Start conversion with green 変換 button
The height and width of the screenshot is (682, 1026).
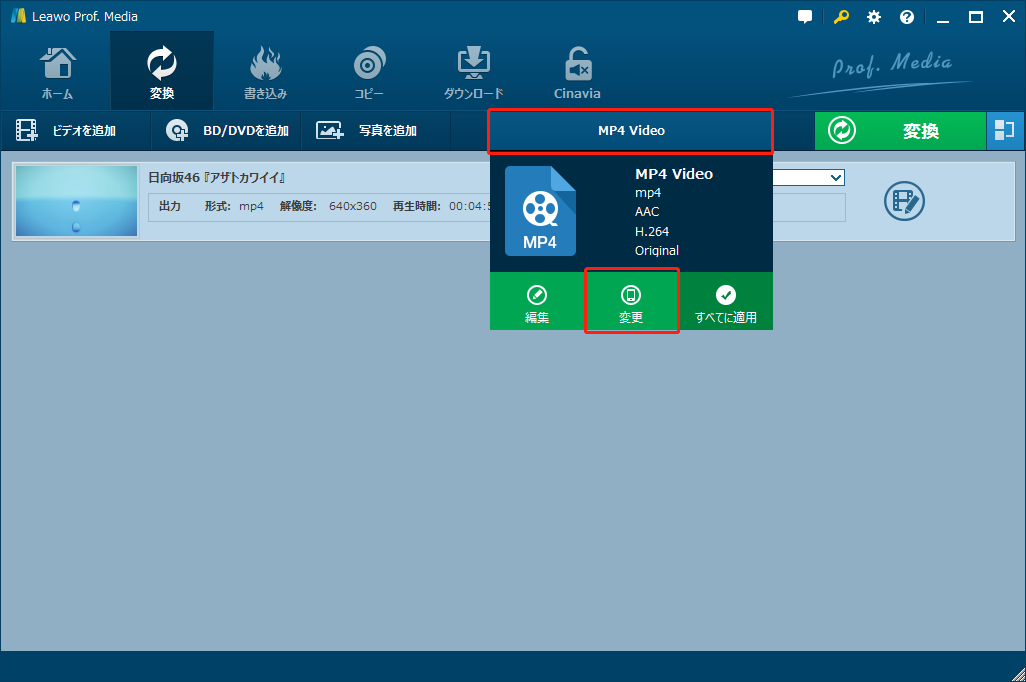900,131
